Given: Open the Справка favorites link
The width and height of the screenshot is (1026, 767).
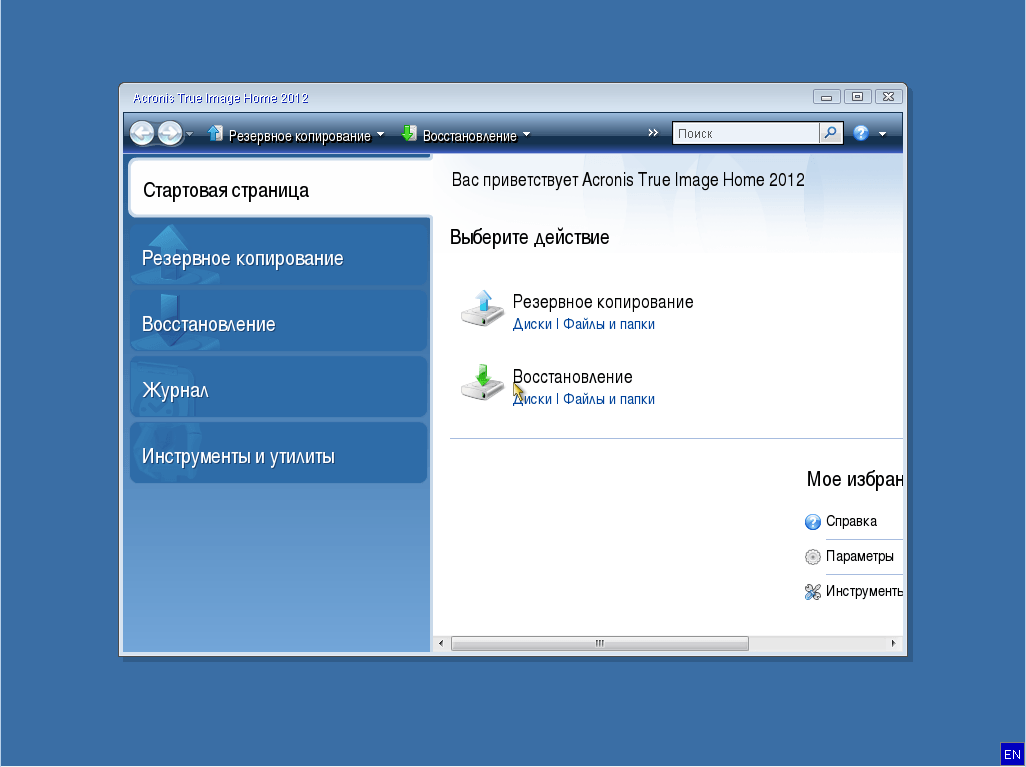Looking at the screenshot, I should [x=851, y=521].
